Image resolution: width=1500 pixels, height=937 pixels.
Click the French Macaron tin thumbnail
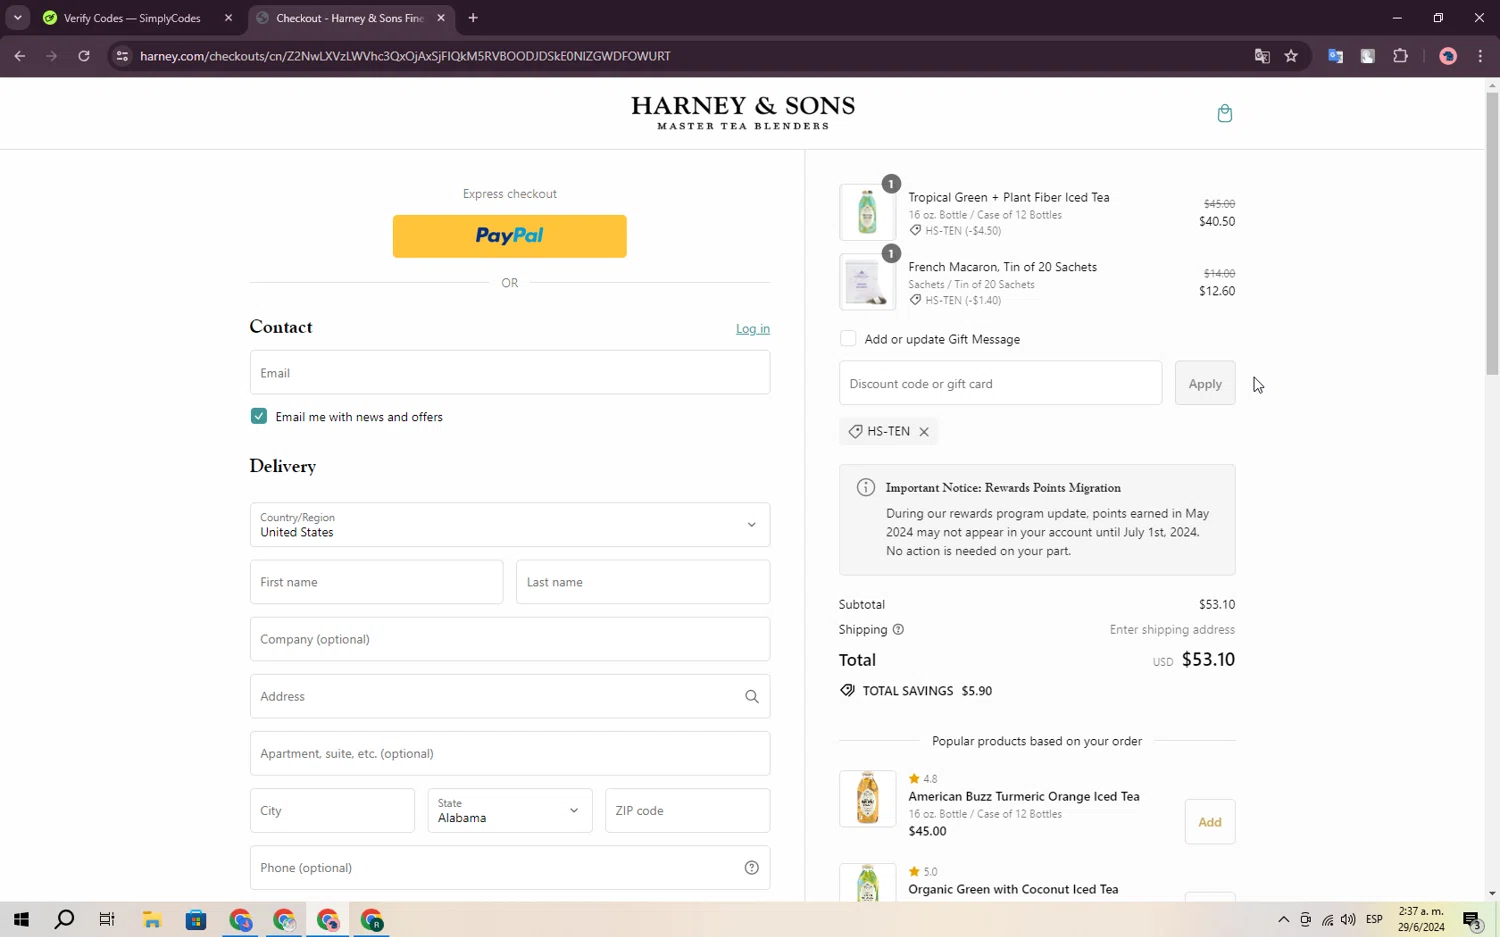tap(867, 282)
